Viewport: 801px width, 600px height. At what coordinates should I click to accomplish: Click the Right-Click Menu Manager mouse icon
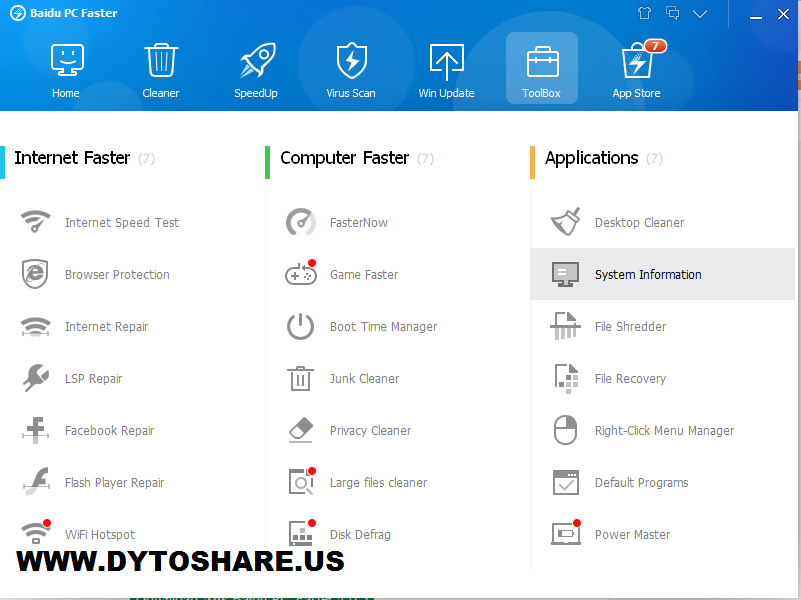[566, 430]
